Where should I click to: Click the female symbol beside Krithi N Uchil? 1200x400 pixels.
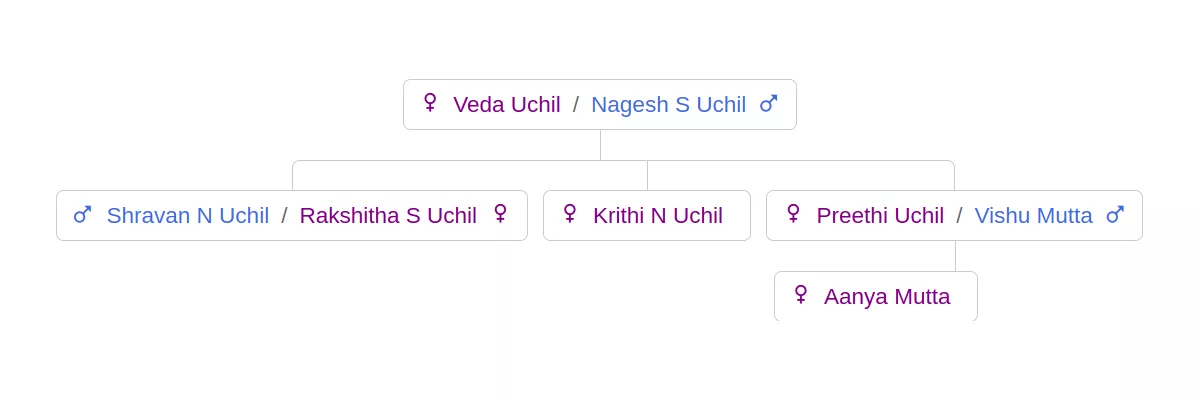(570, 214)
